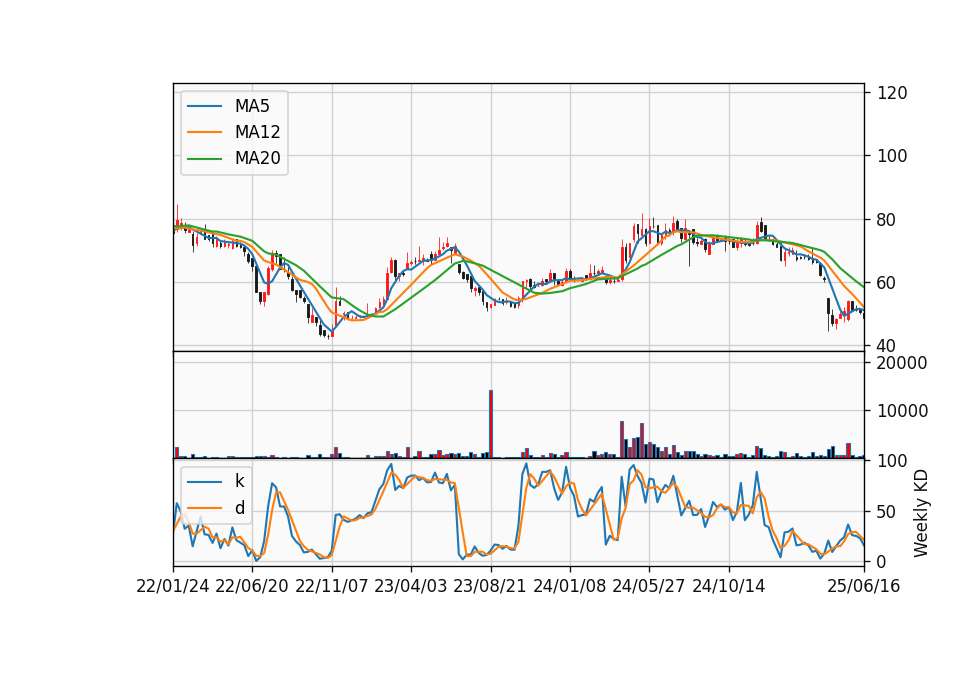Click the 22/01/24 date tick label
The image size is (960, 690).
click(x=173, y=587)
